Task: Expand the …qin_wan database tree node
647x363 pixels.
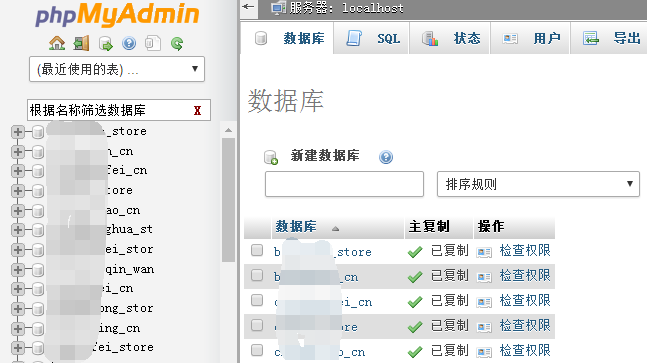Action: [x=17, y=270]
